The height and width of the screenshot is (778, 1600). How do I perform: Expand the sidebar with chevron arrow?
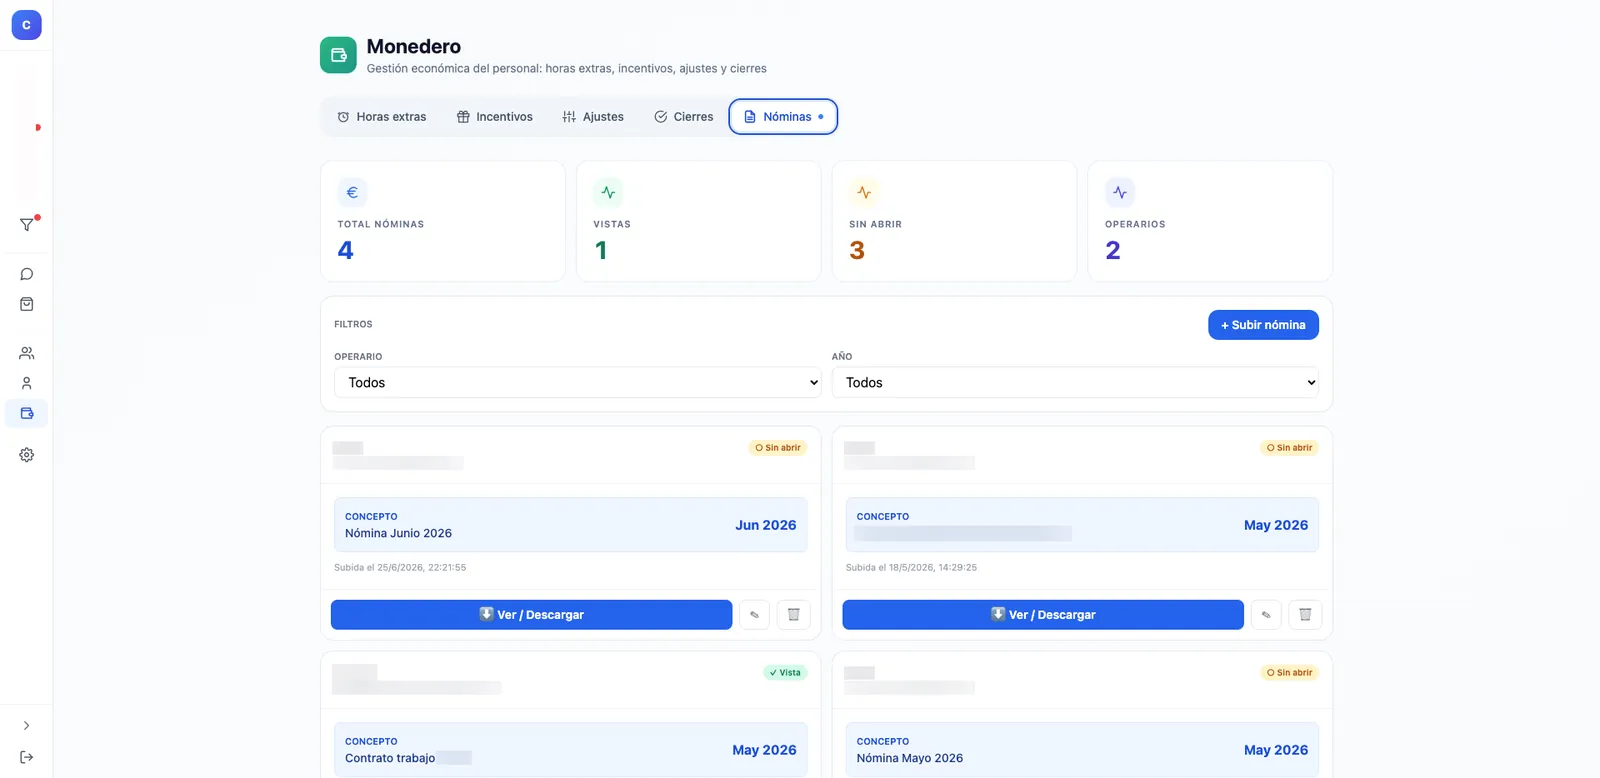27,726
